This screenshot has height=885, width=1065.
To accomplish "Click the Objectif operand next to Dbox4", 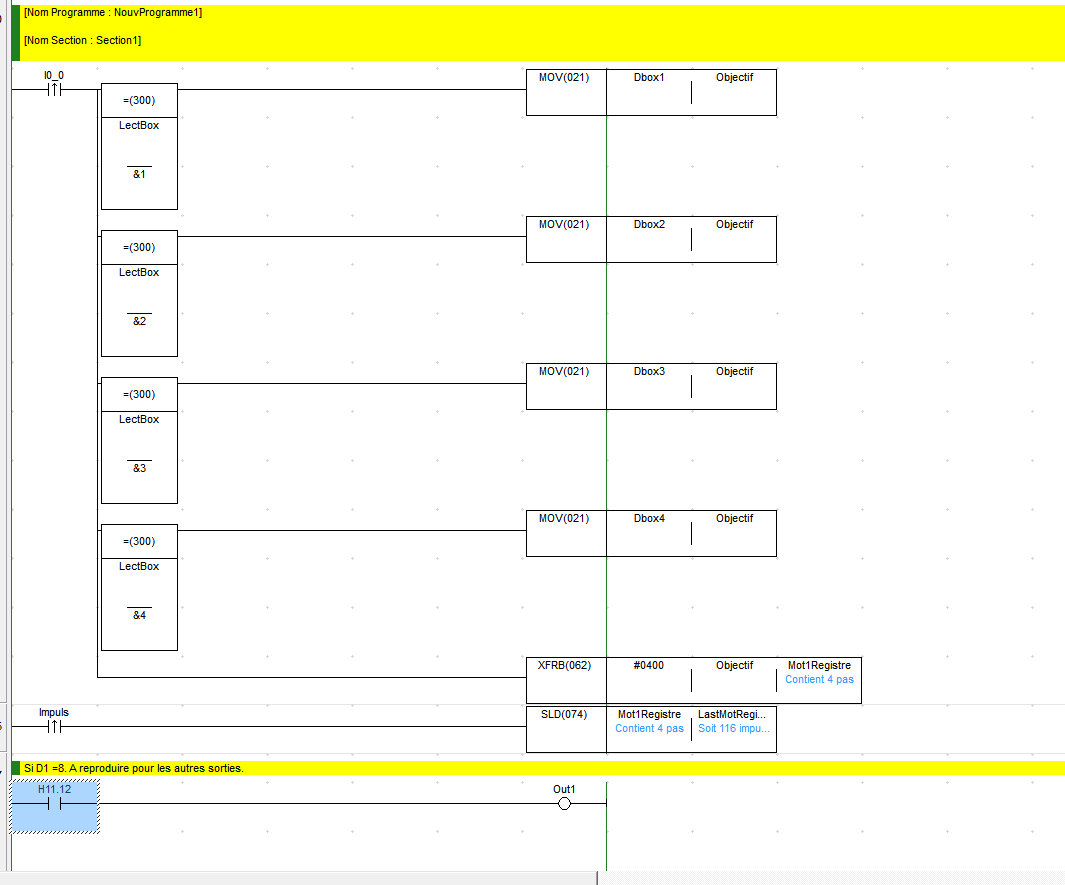I will [734, 519].
